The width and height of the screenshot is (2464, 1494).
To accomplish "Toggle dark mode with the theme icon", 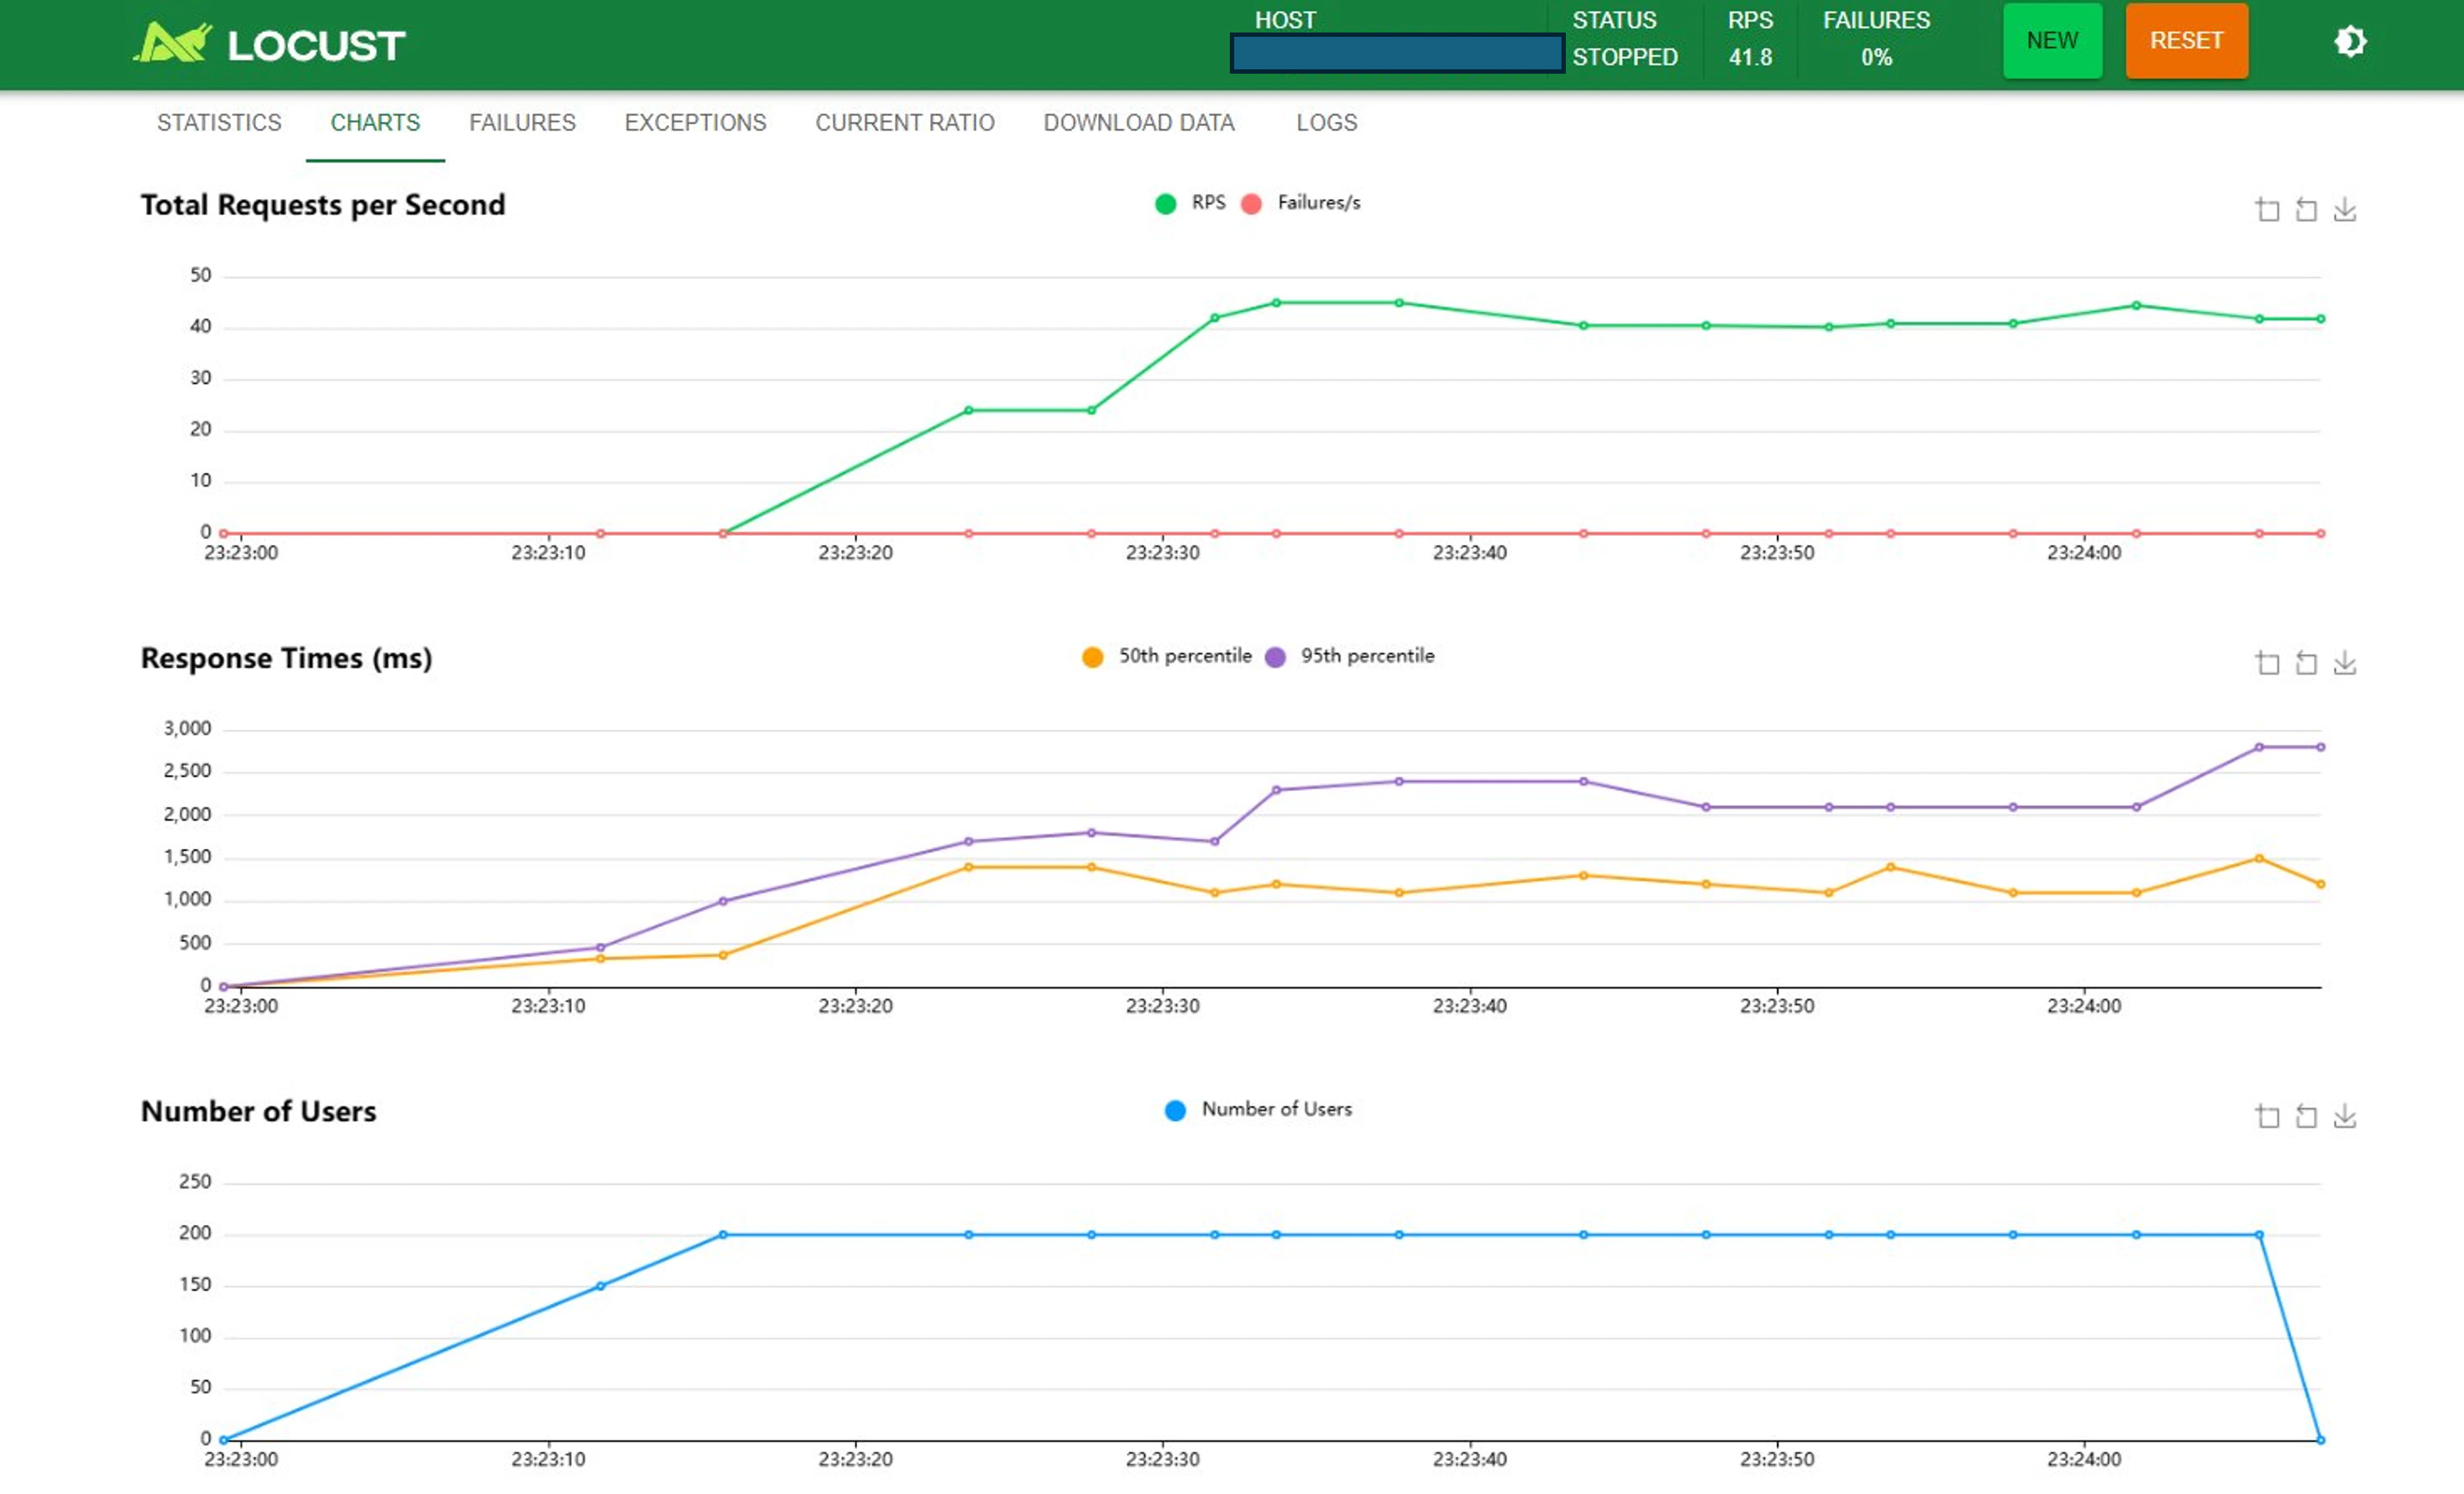I will click(2350, 42).
